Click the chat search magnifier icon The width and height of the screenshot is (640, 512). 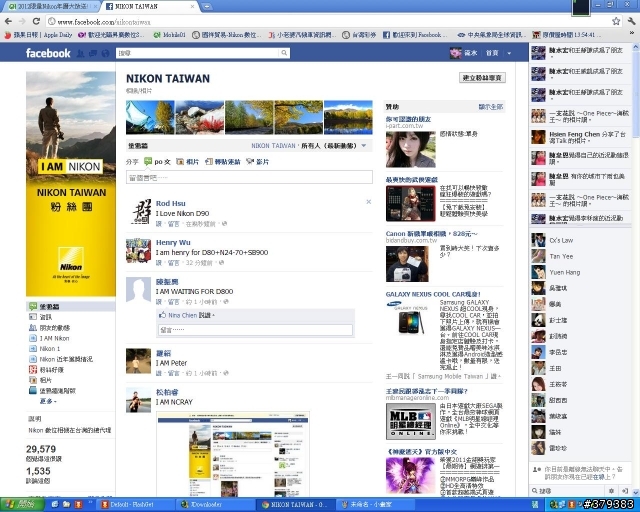(535, 490)
